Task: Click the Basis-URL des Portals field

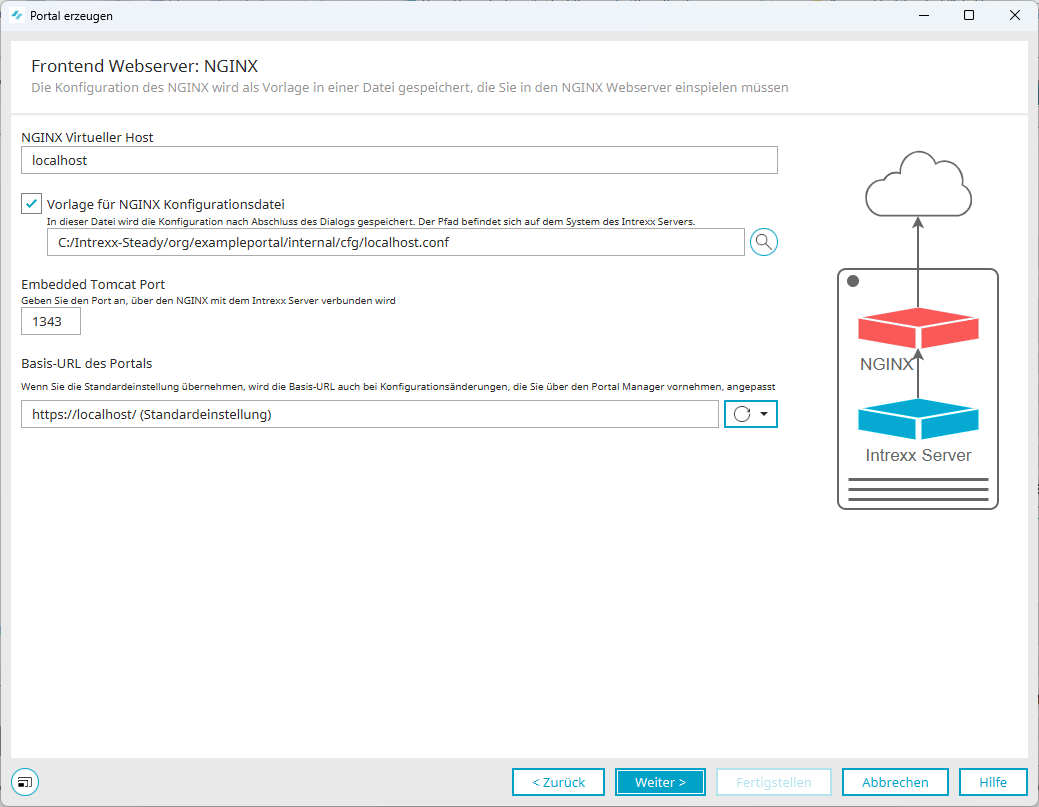Action: point(369,414)
